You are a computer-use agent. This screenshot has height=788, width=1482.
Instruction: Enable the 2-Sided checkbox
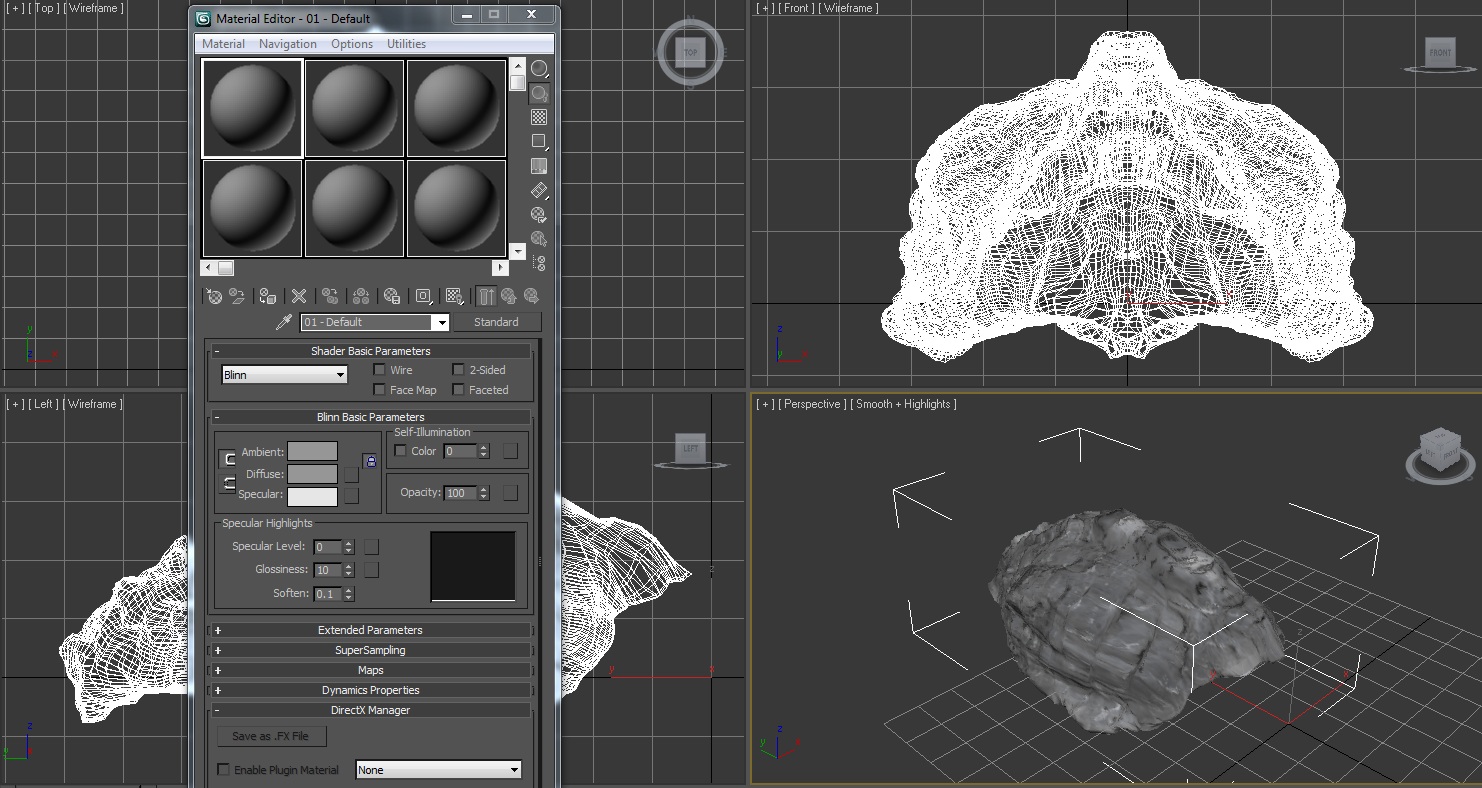click(x=459, y=370)
